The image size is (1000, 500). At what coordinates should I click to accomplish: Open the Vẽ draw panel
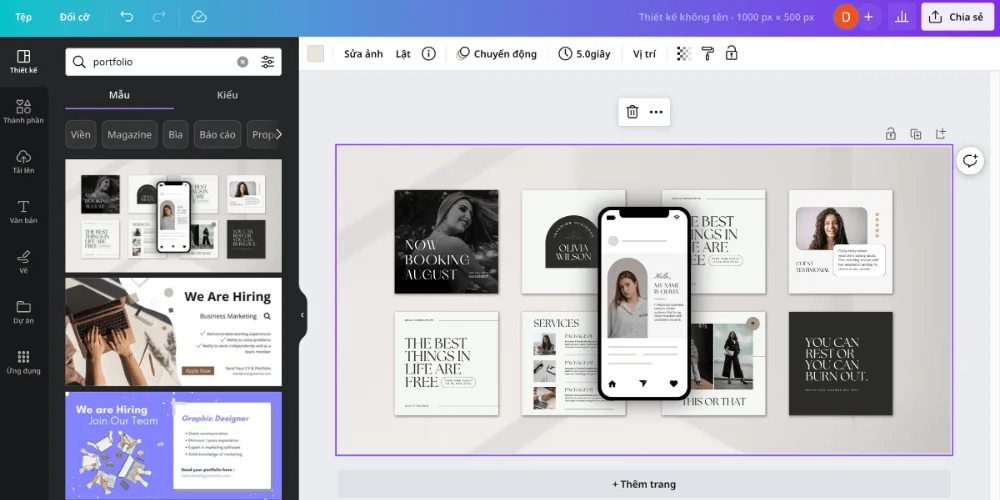[24, 261]
